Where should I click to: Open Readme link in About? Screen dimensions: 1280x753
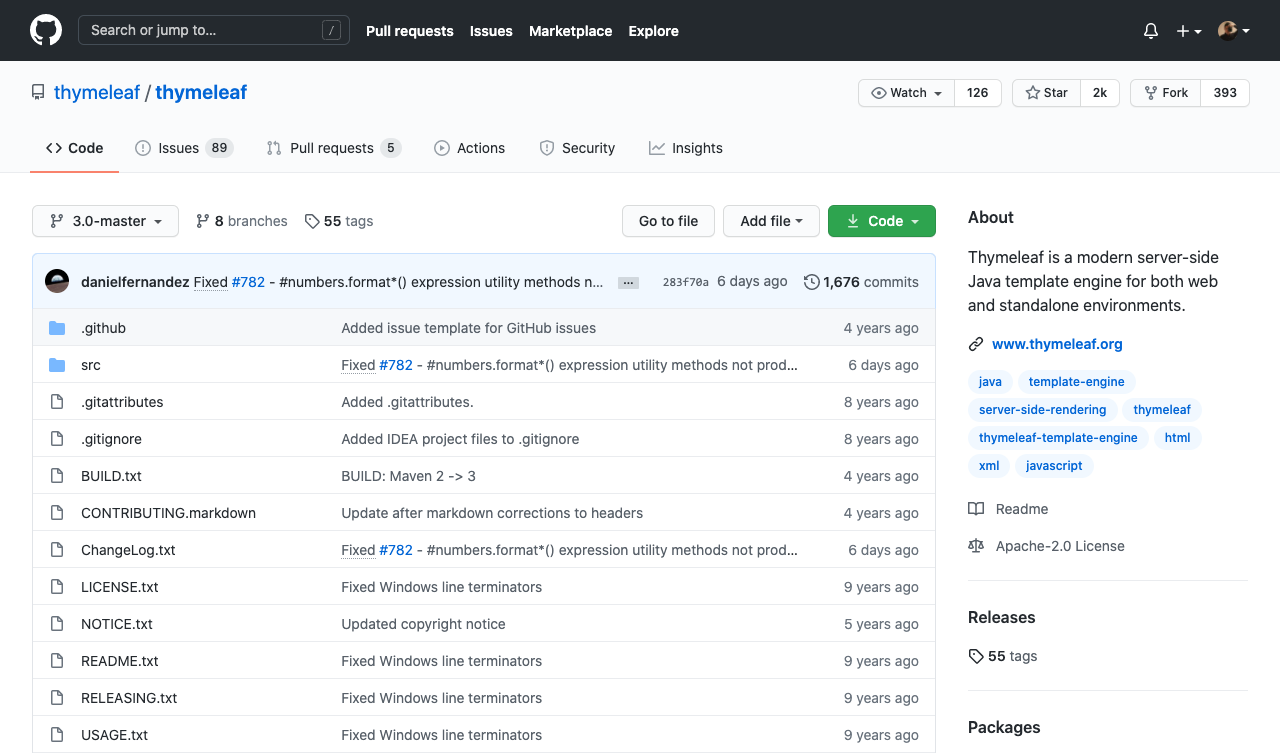point(1008,509)
